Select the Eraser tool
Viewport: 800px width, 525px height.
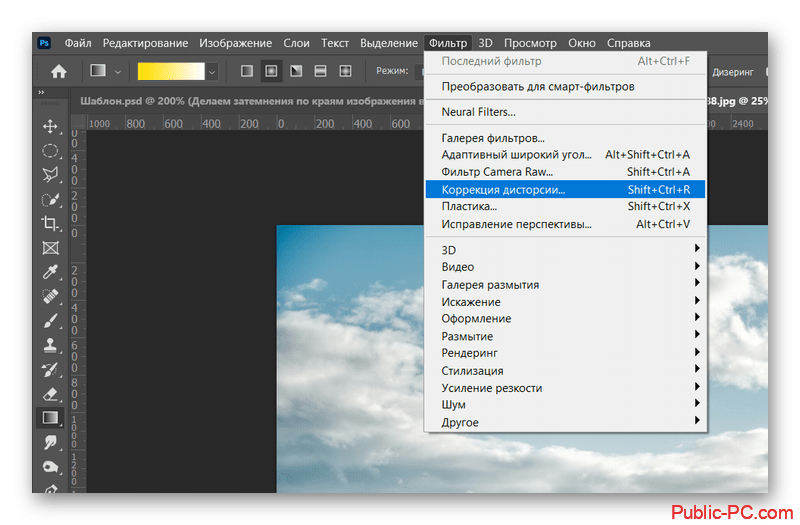coord(50,393)
